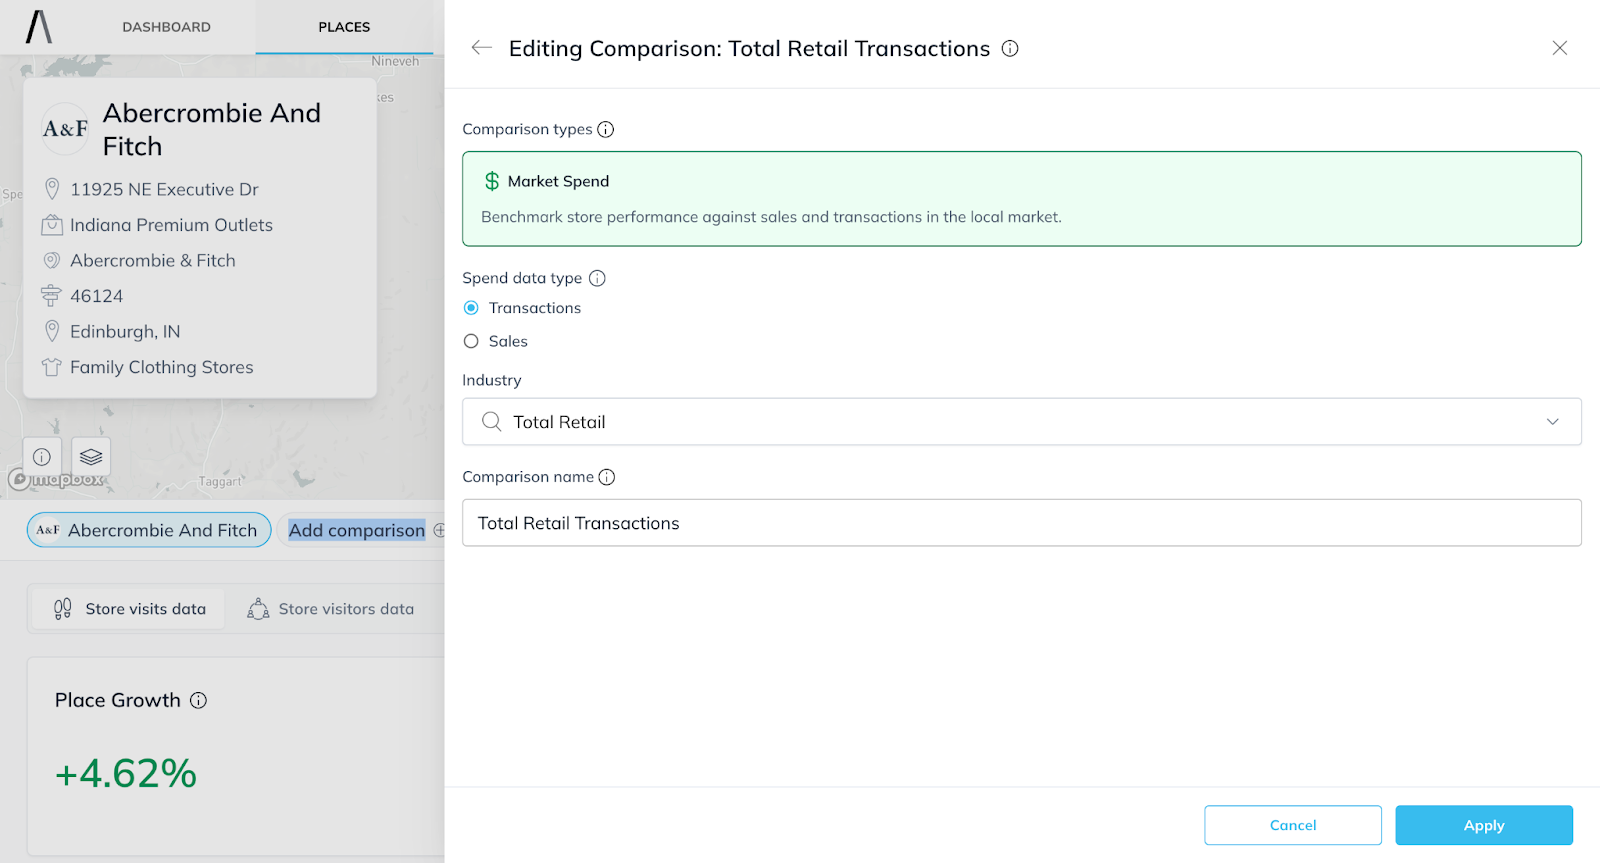The height and width of the screenshot is (863, 1600).
Task: Click the Family Clothing Stores text
Action: [162, 367]
